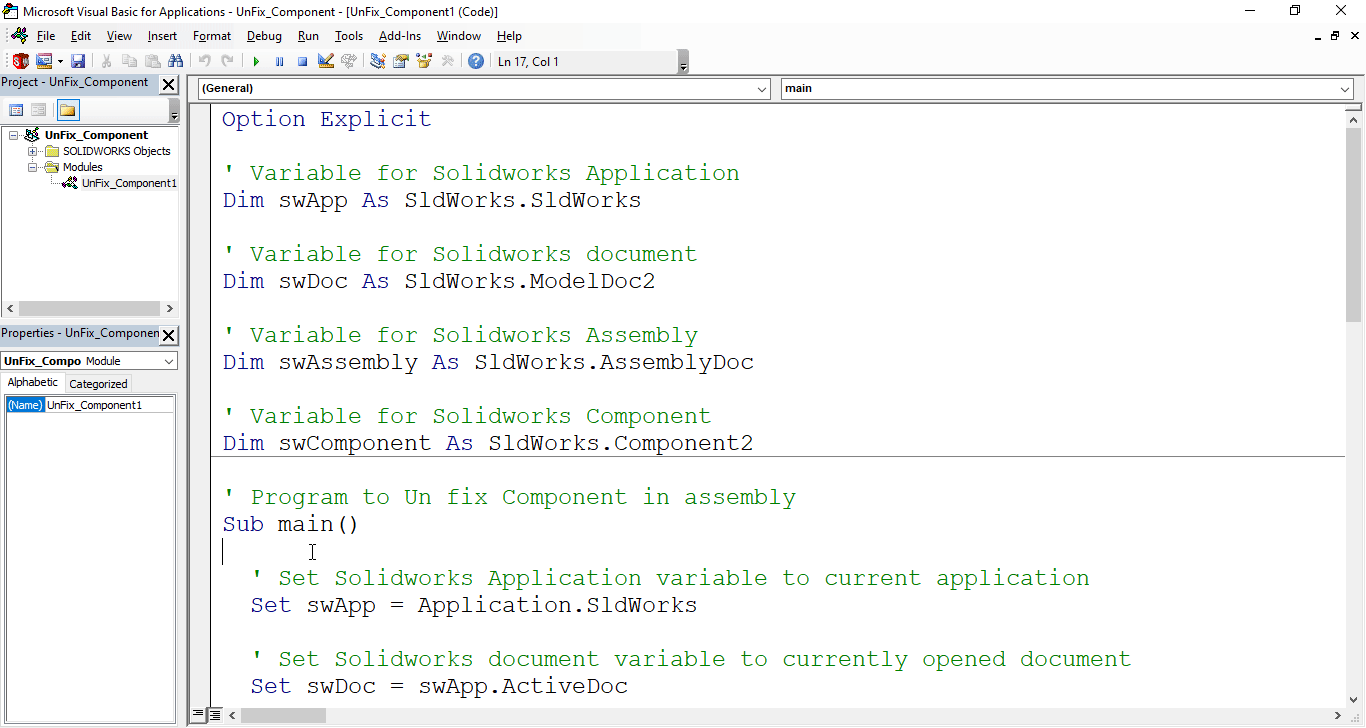1366x728 pixels.
Task: Open the procedure dropdown showing main
Action: [1347, 88]
